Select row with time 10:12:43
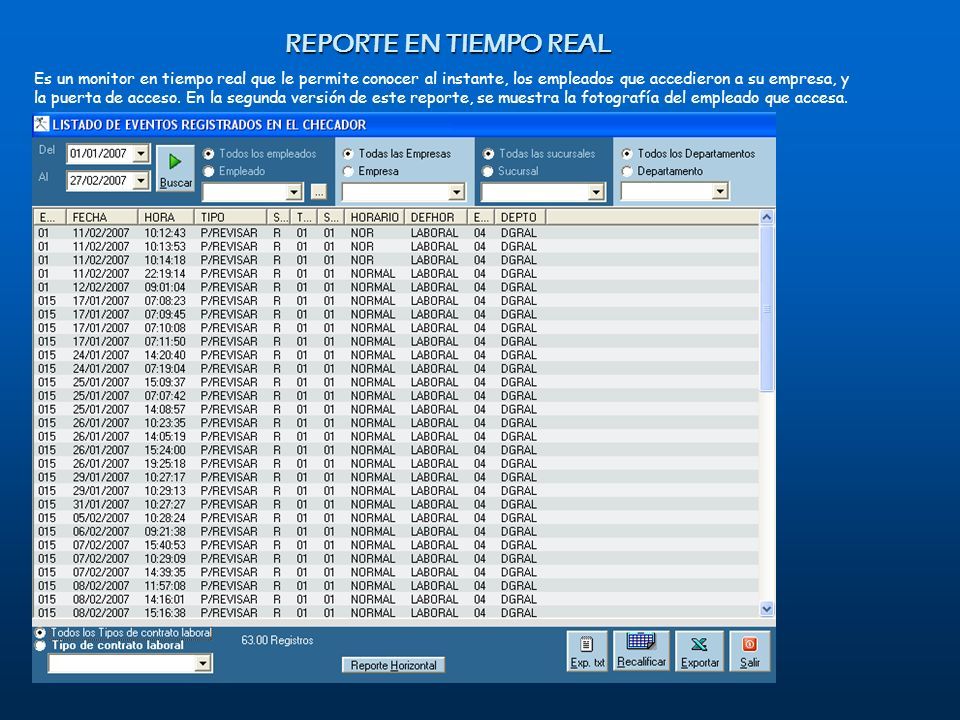 [x=396, y=233]
